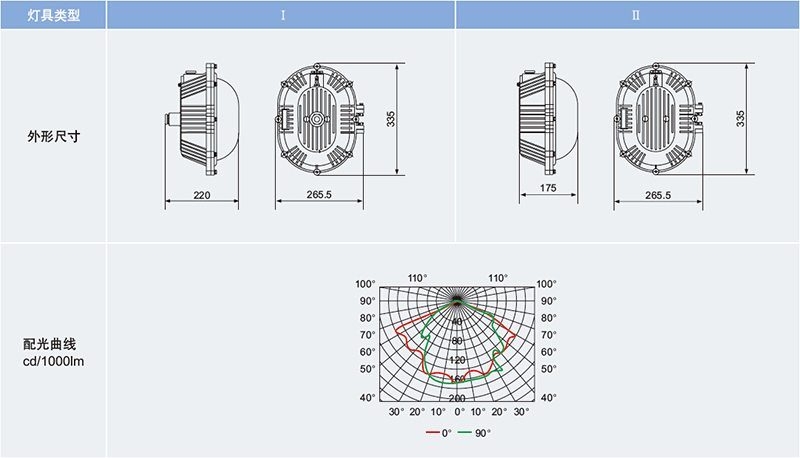Click the red 0° legend entry
The image size is (800, 458).
439,433
